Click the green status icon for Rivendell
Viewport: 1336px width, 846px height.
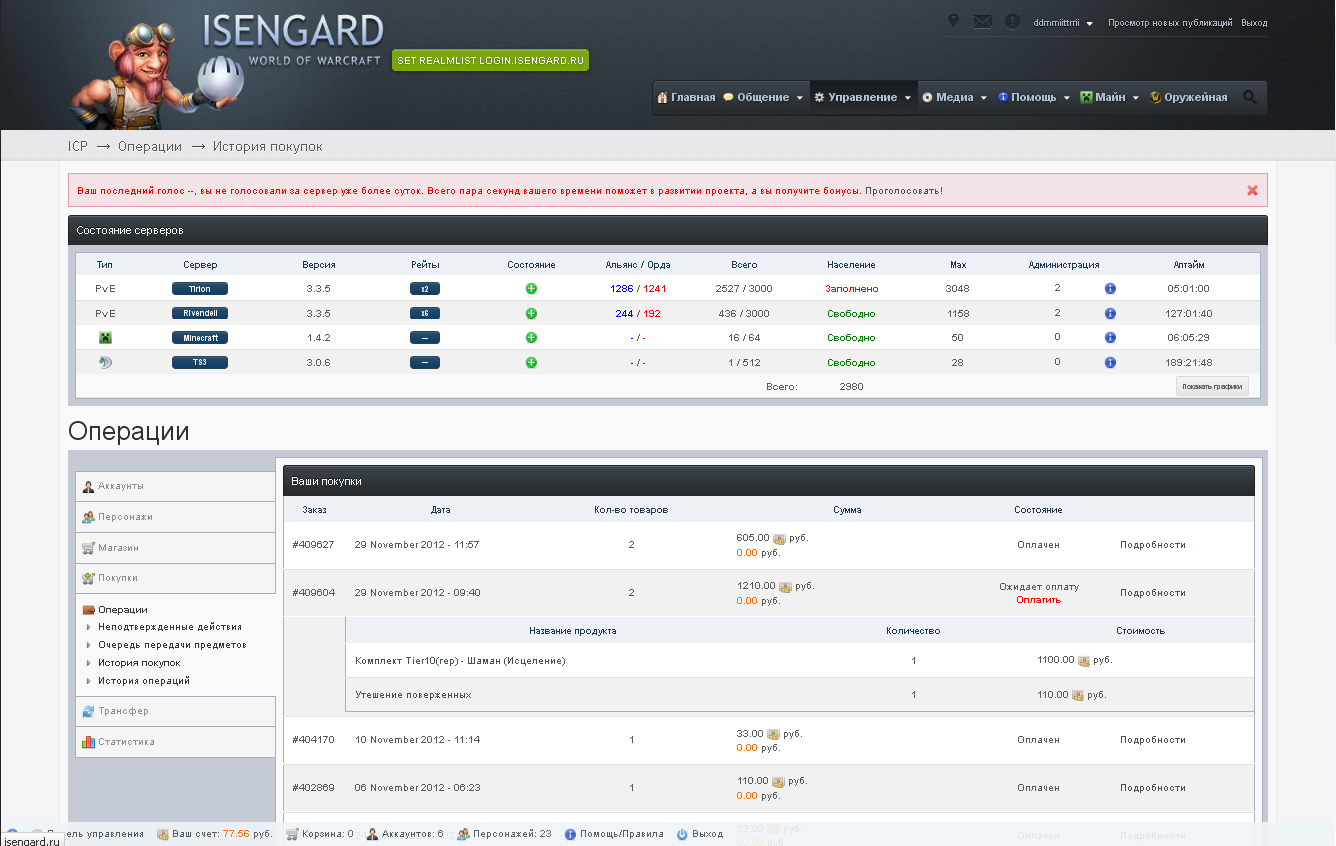[x=531, y=313]
